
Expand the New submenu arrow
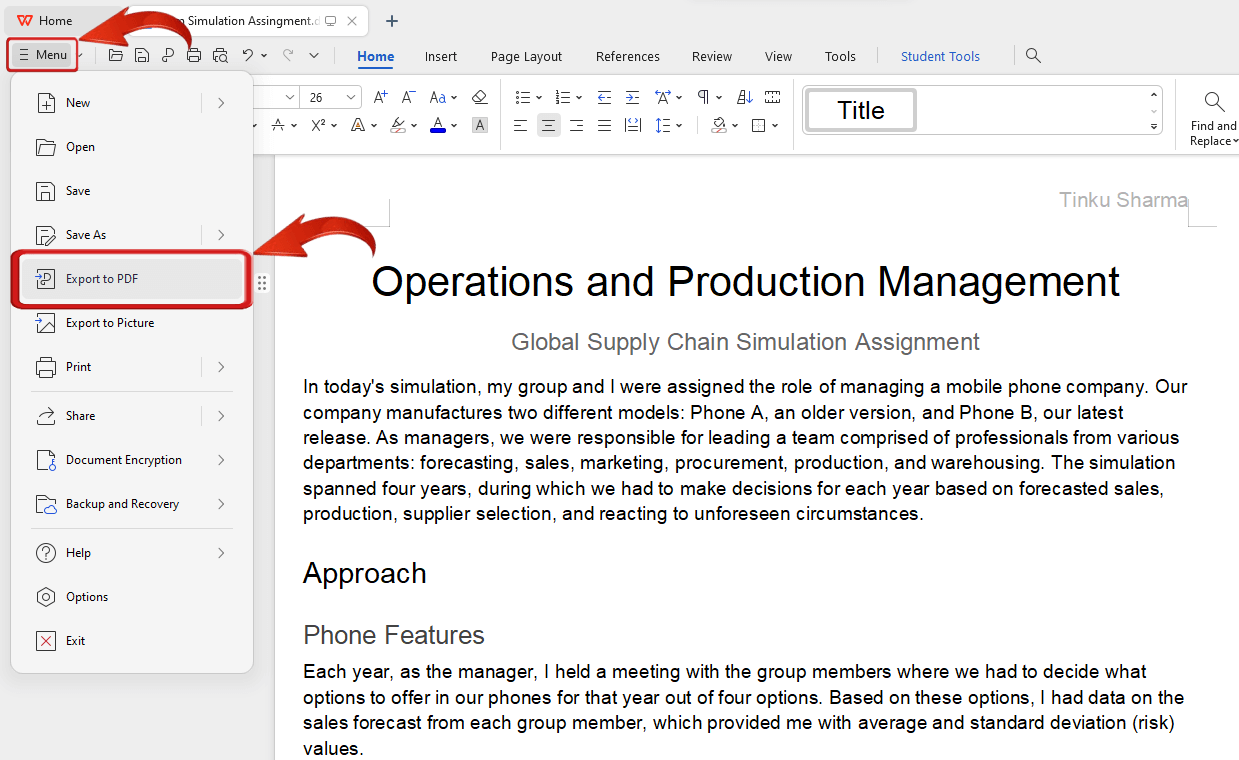point(221,103)
